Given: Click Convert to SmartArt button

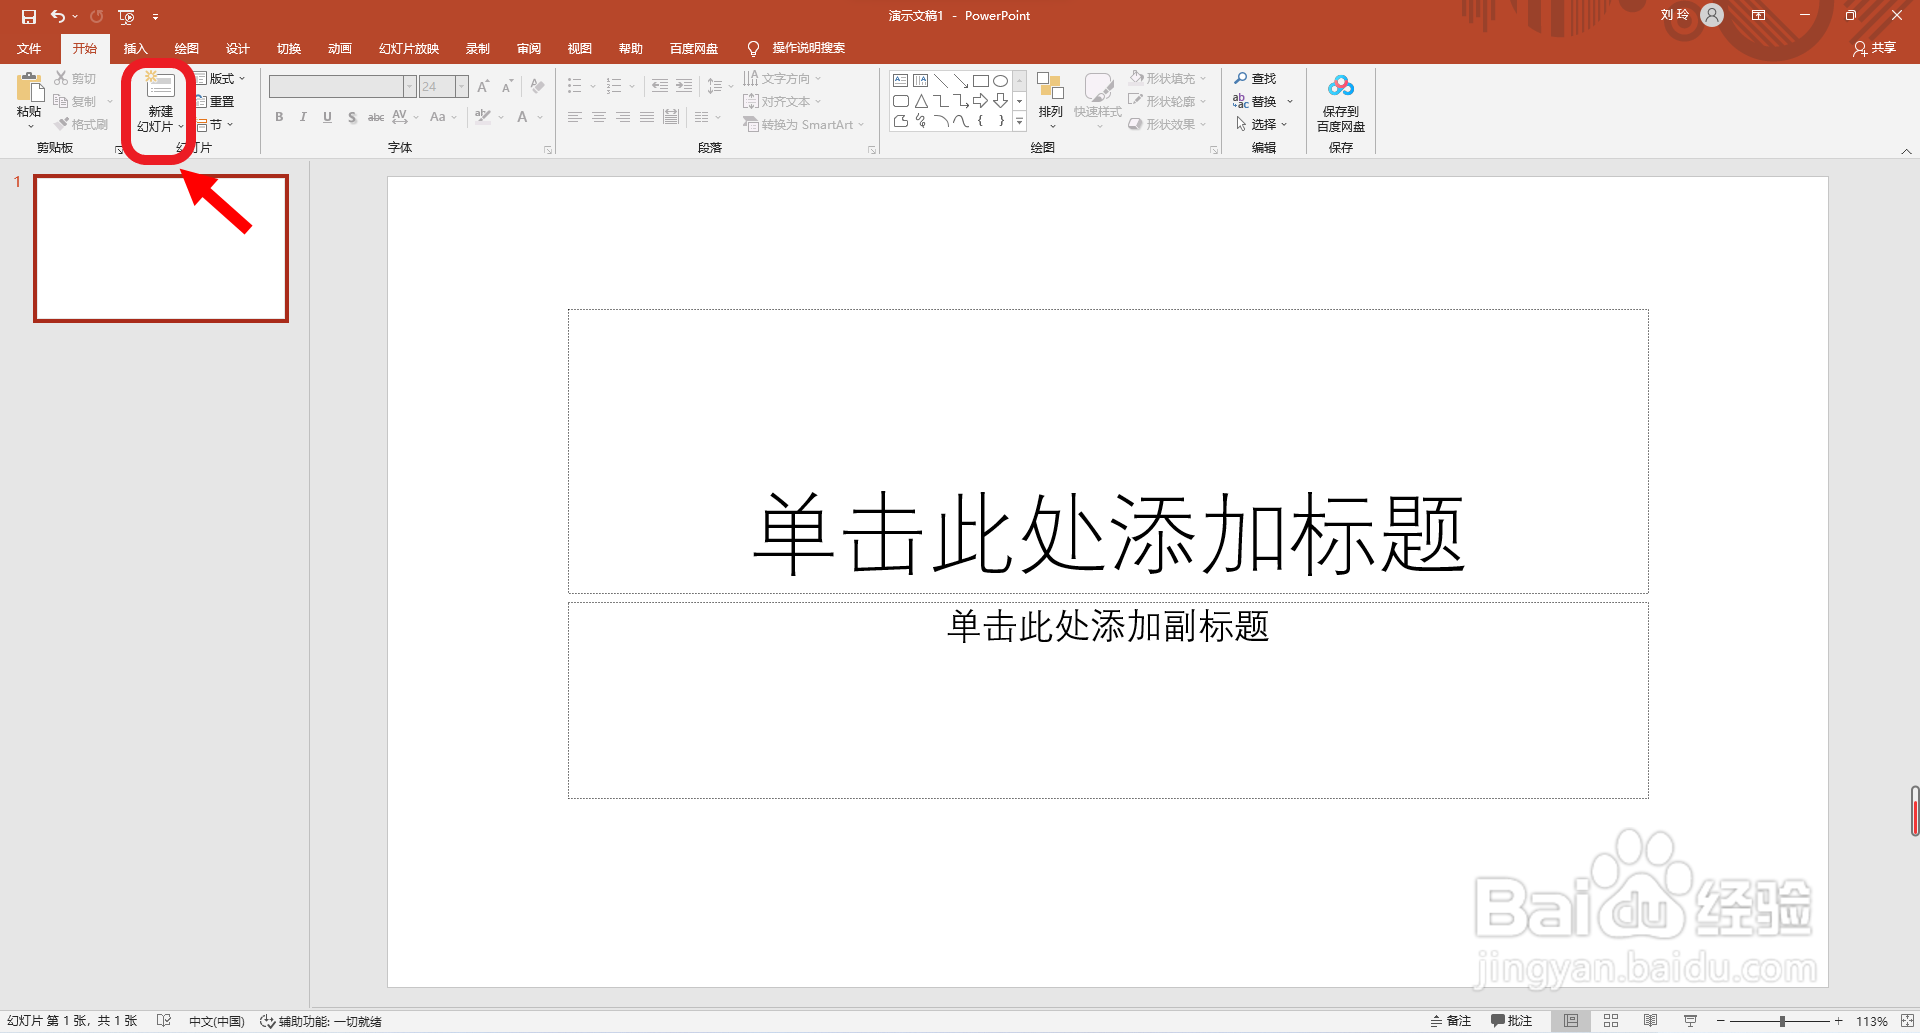Looking at the screenshot, I should [804, 124].
